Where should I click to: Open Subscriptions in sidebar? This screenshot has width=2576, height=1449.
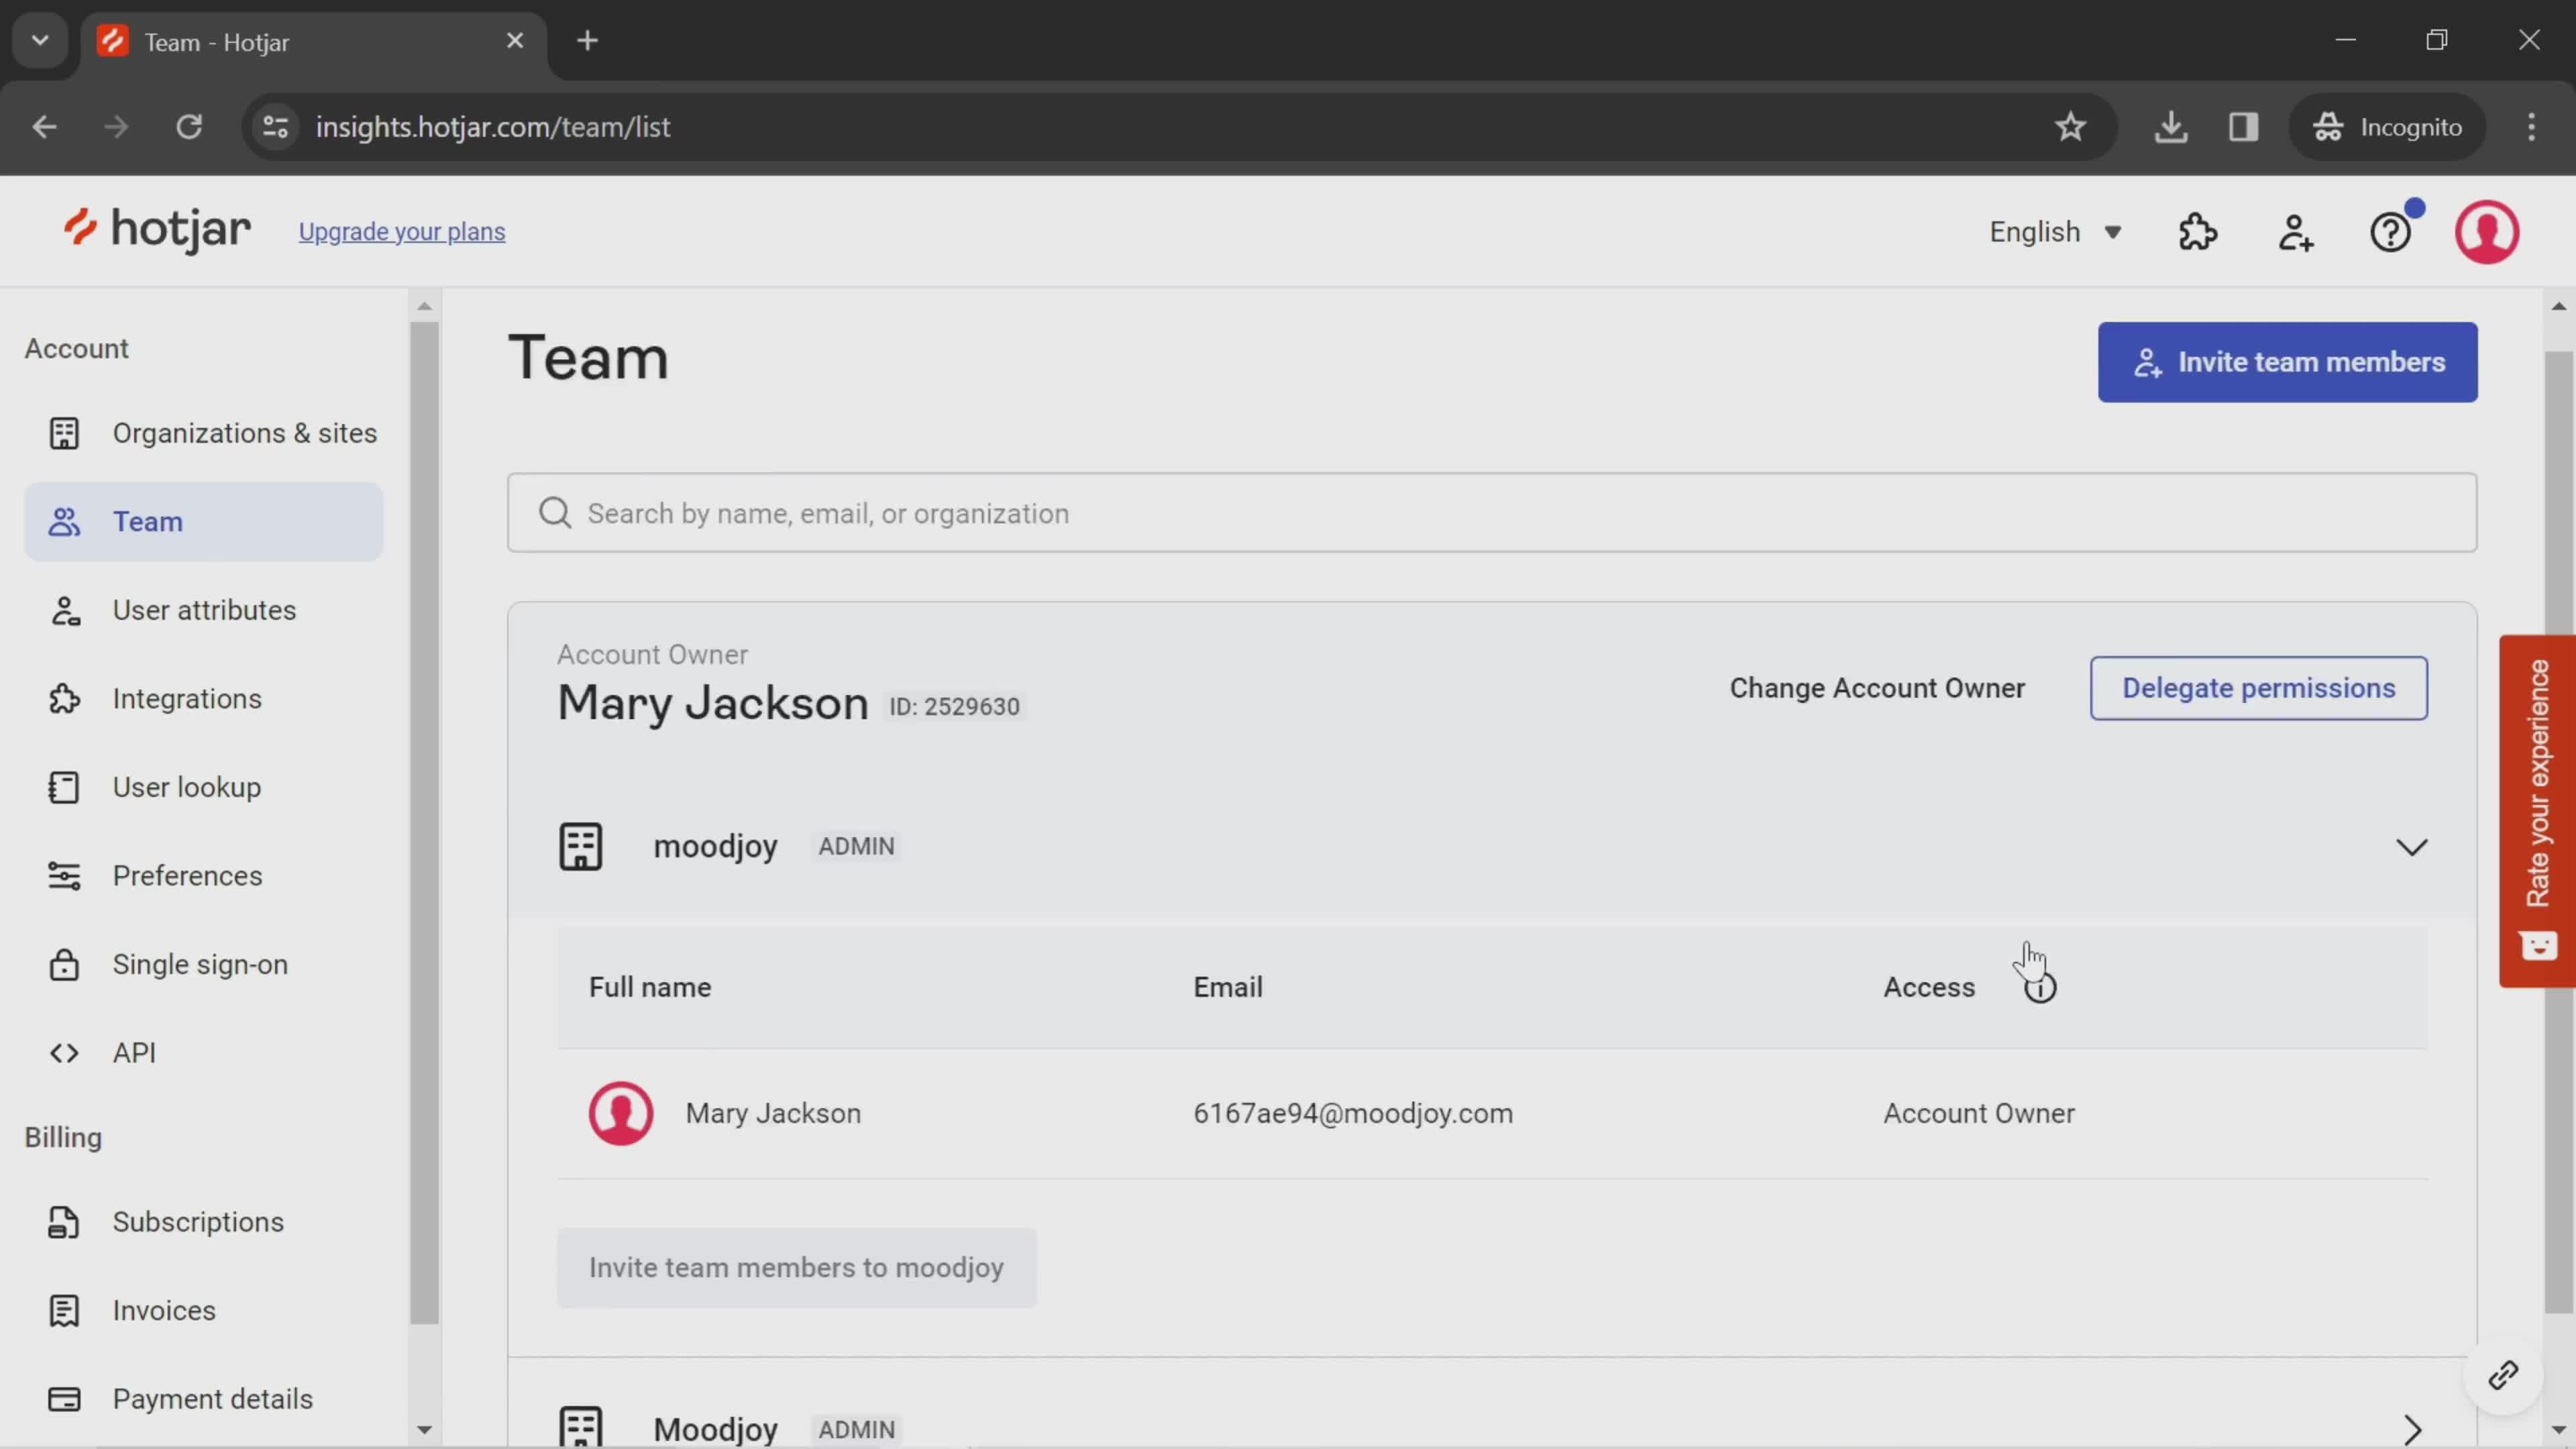coord(204,1222)
